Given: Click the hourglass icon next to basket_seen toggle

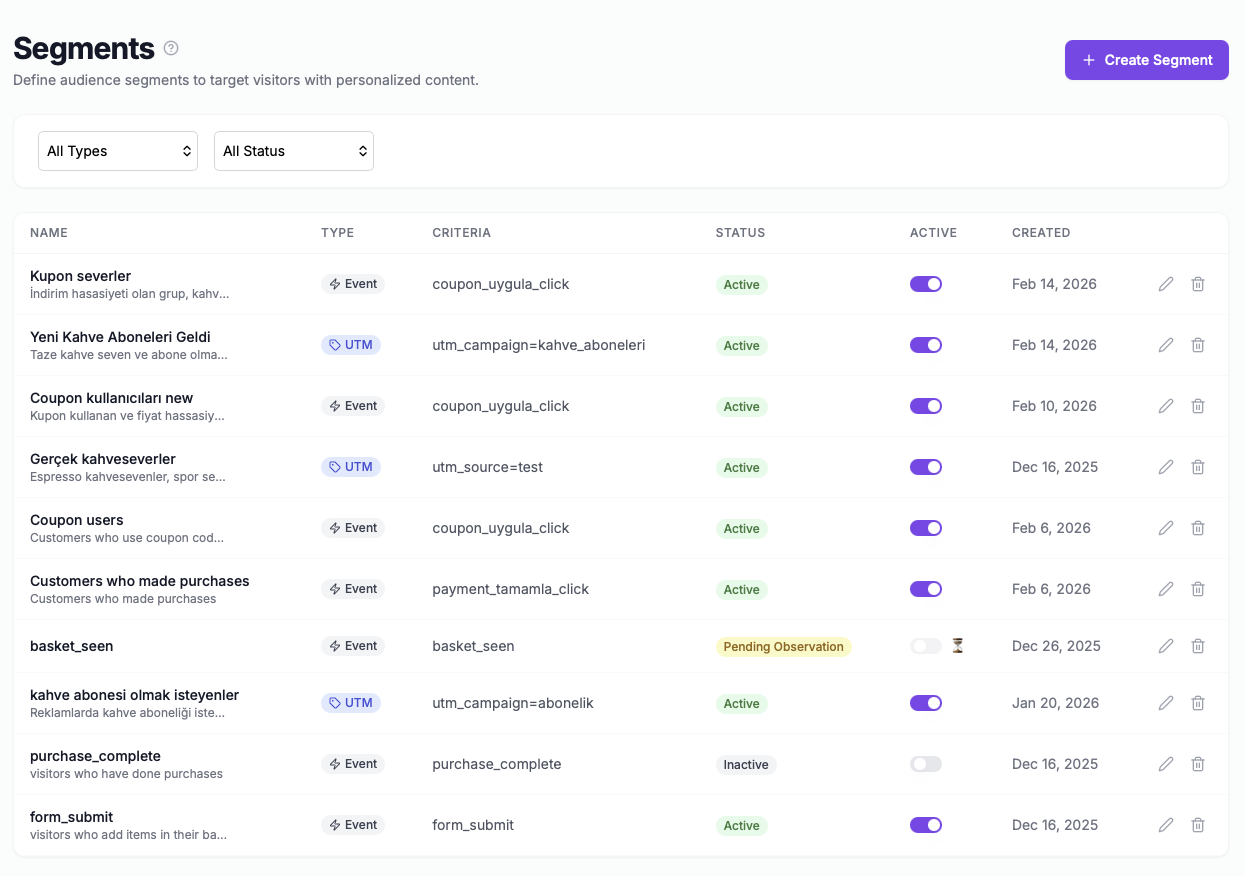Looking at the screenshot, I should coord(957,646).
